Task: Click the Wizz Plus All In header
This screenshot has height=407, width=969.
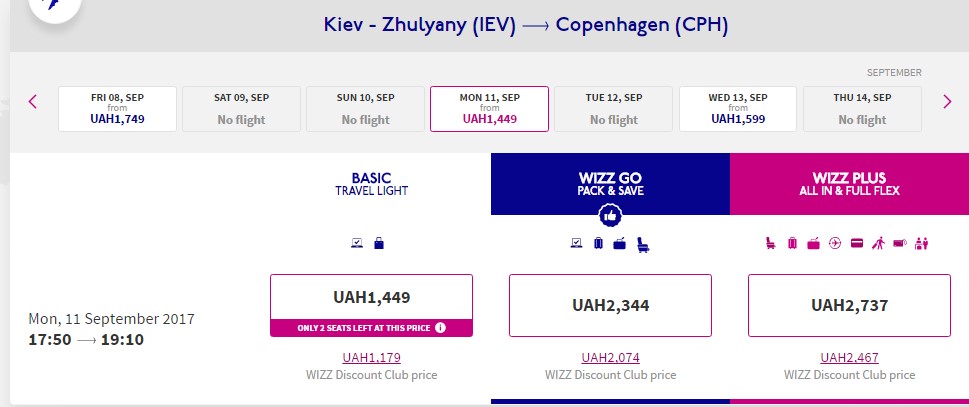Action: [849, 184]
